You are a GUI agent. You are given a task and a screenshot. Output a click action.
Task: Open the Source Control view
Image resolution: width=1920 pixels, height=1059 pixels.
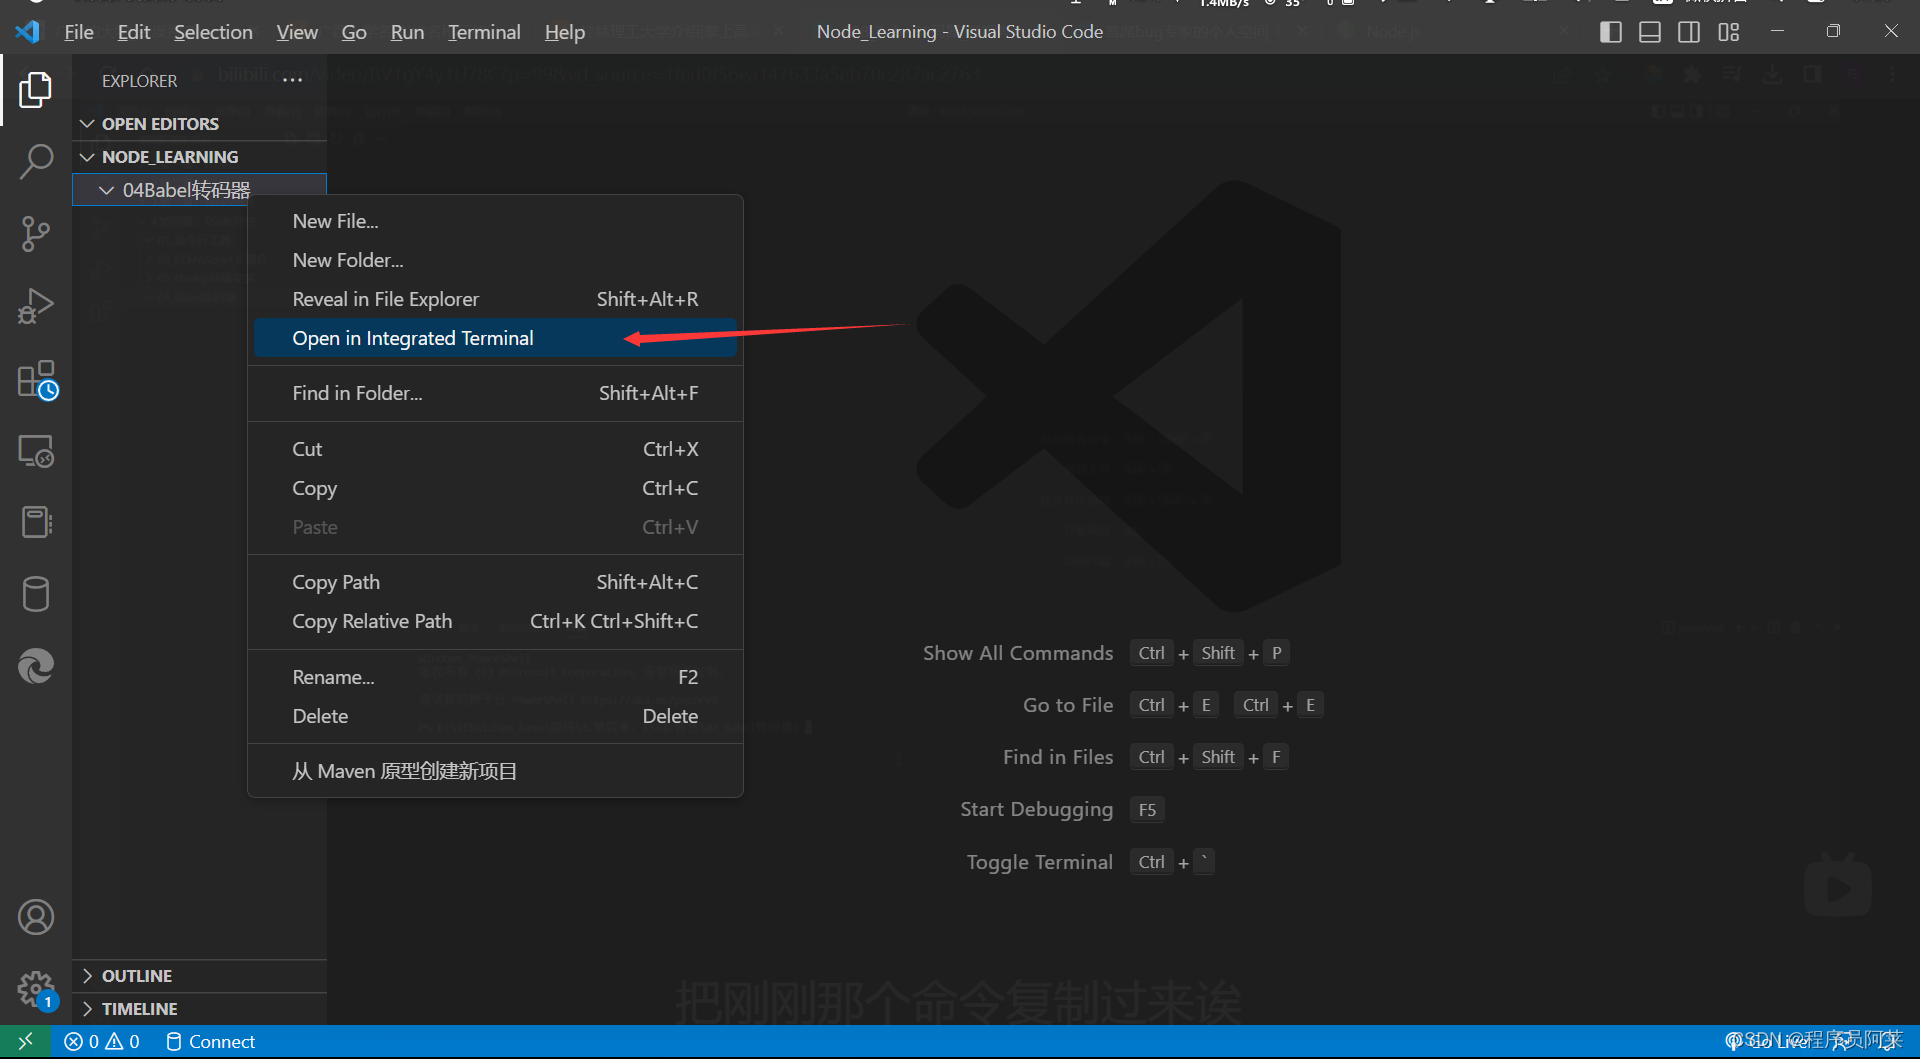click(x=36, y=234)
